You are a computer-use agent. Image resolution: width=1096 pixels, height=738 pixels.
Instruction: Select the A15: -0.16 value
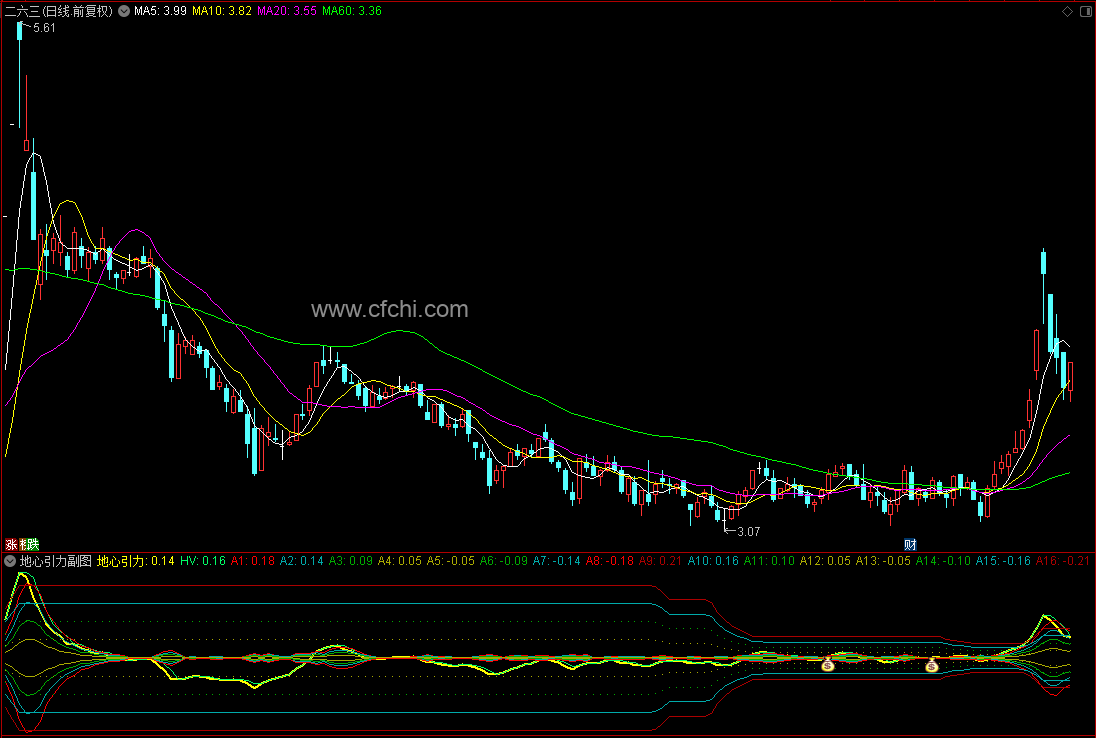pos(1004,561)
